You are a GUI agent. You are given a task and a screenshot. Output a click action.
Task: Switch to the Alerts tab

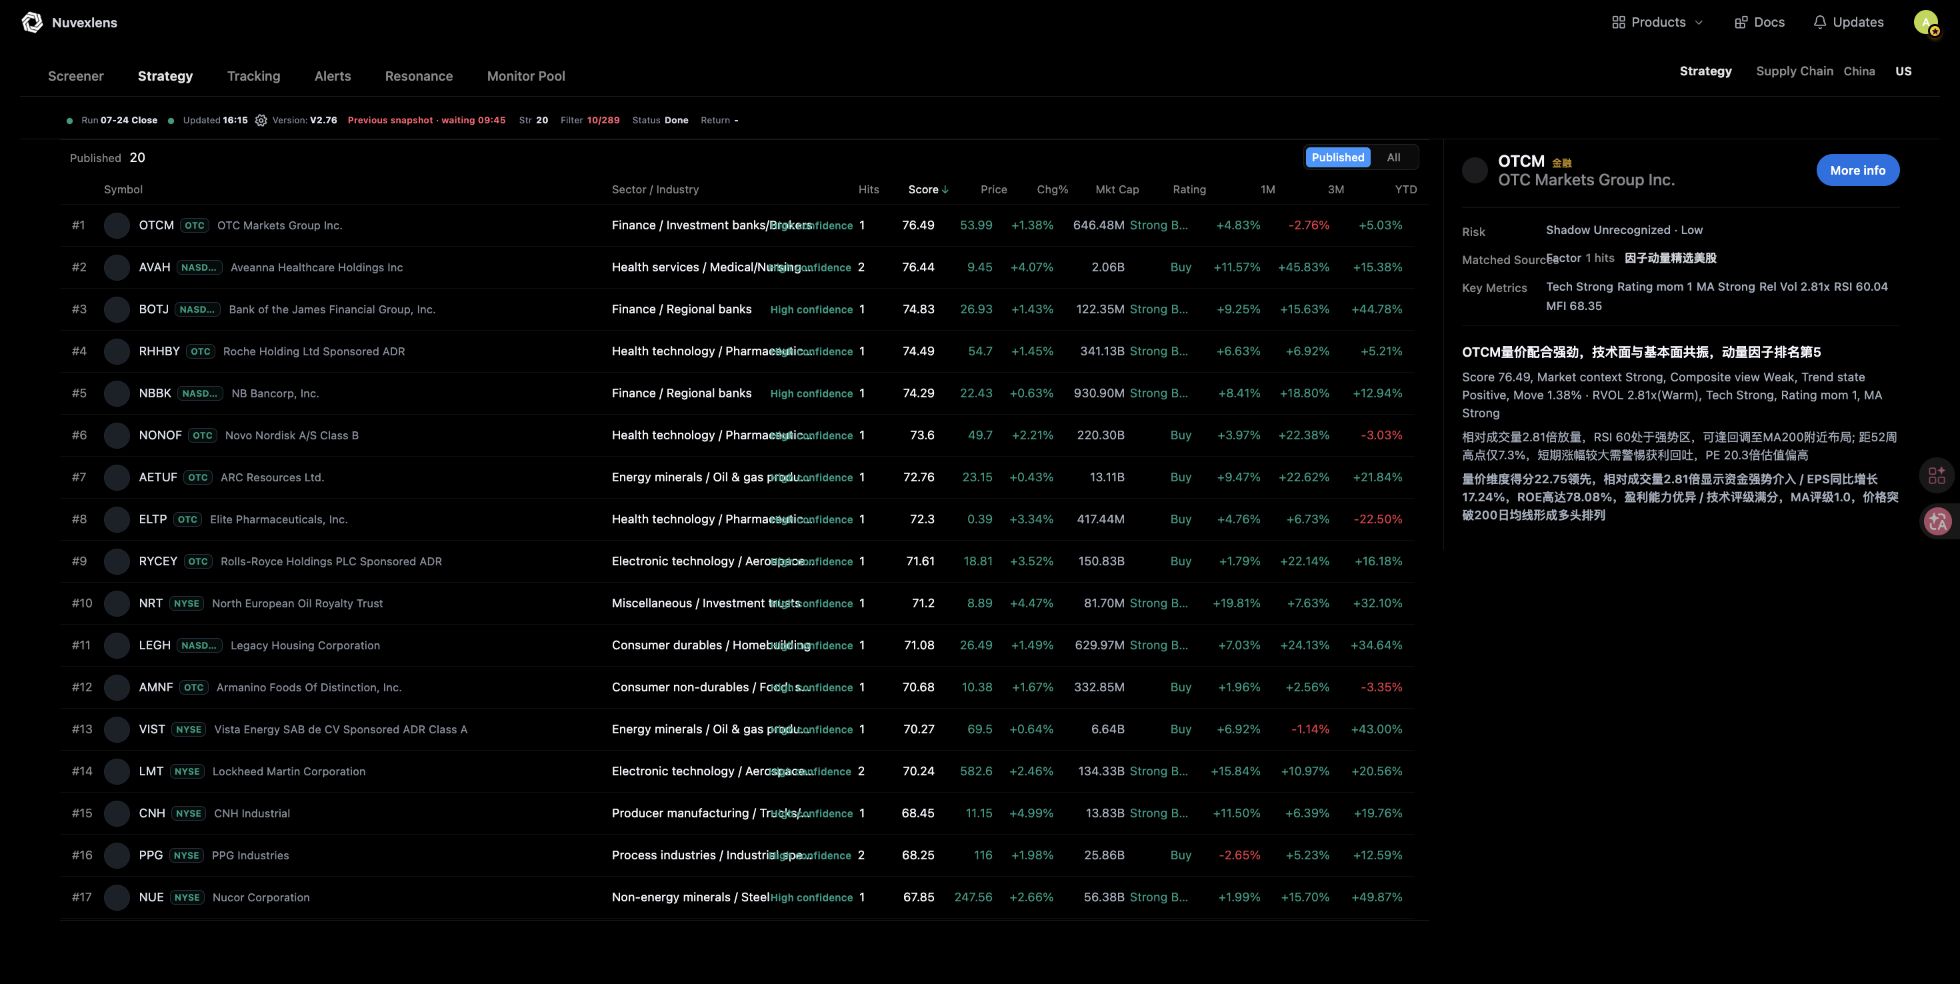pyautogui.click(x=332, y=76)
